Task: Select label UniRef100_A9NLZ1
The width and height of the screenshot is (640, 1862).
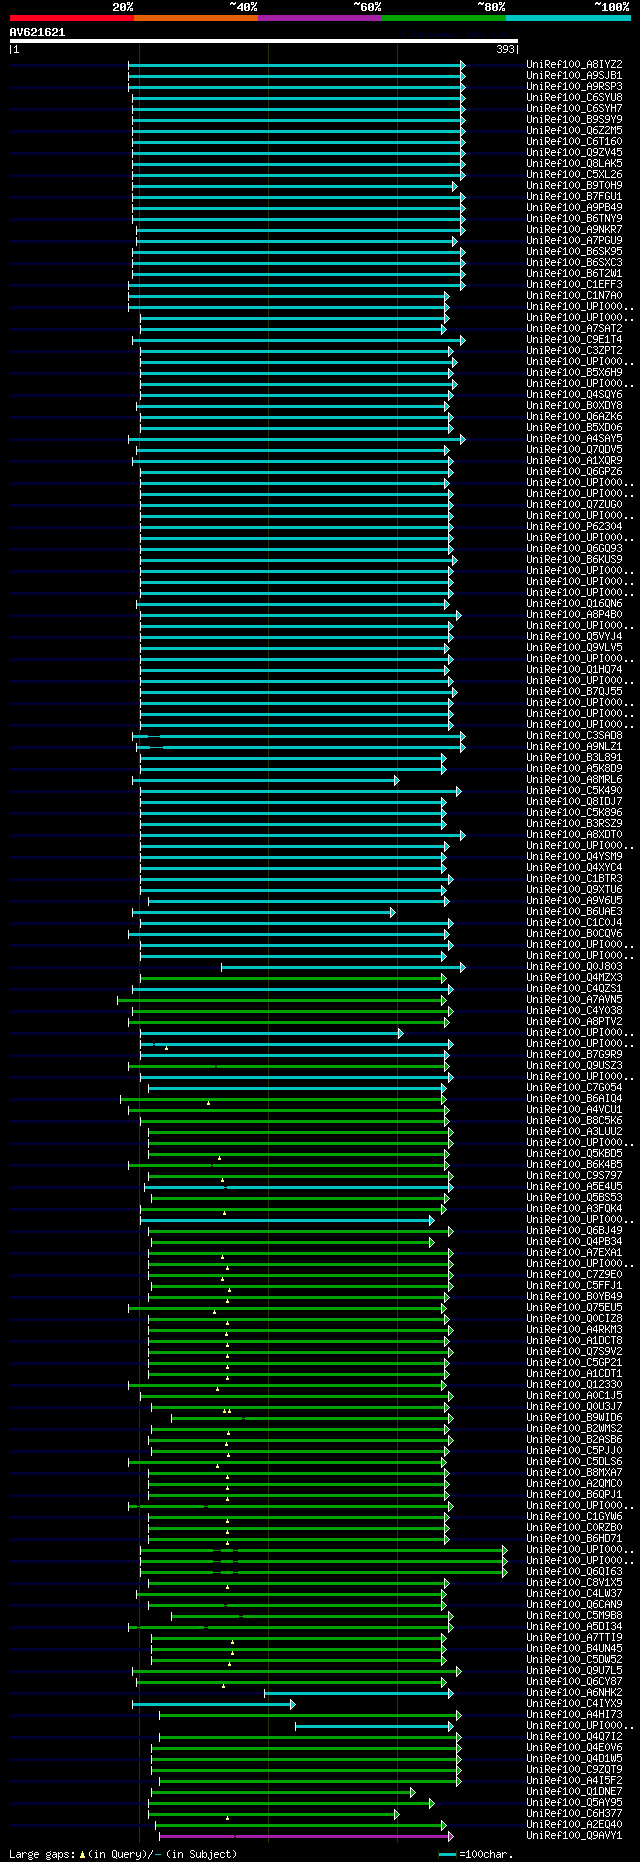Action: (574, 746)
